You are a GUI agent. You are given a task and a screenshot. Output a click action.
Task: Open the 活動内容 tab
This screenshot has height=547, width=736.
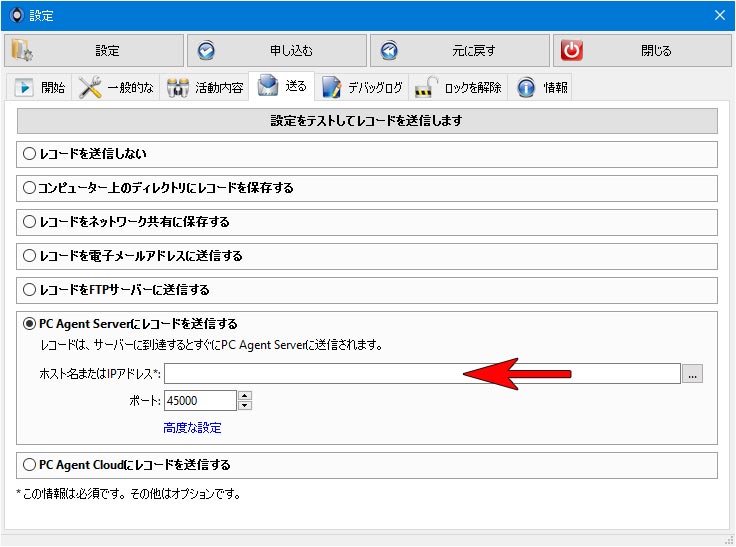click(x=204, y=87)
